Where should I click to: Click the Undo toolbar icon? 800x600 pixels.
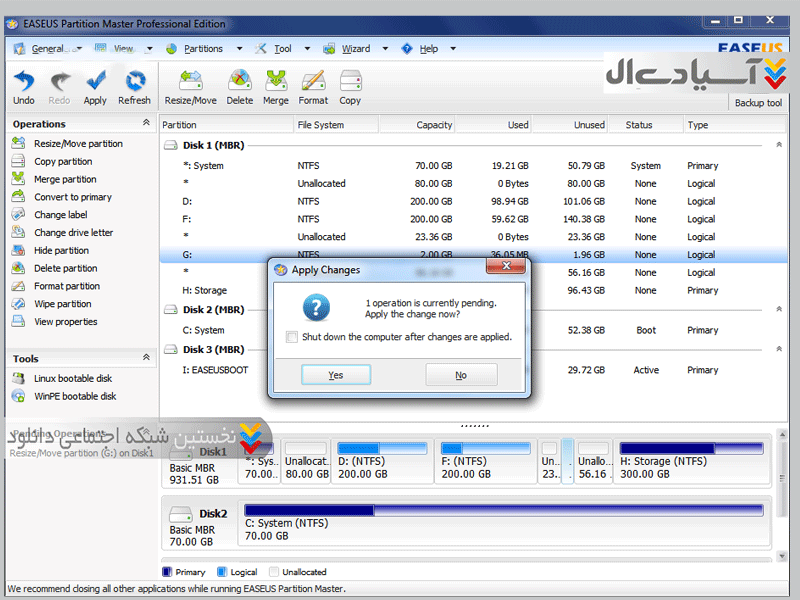pyautogui.click(x=24, y=82)
